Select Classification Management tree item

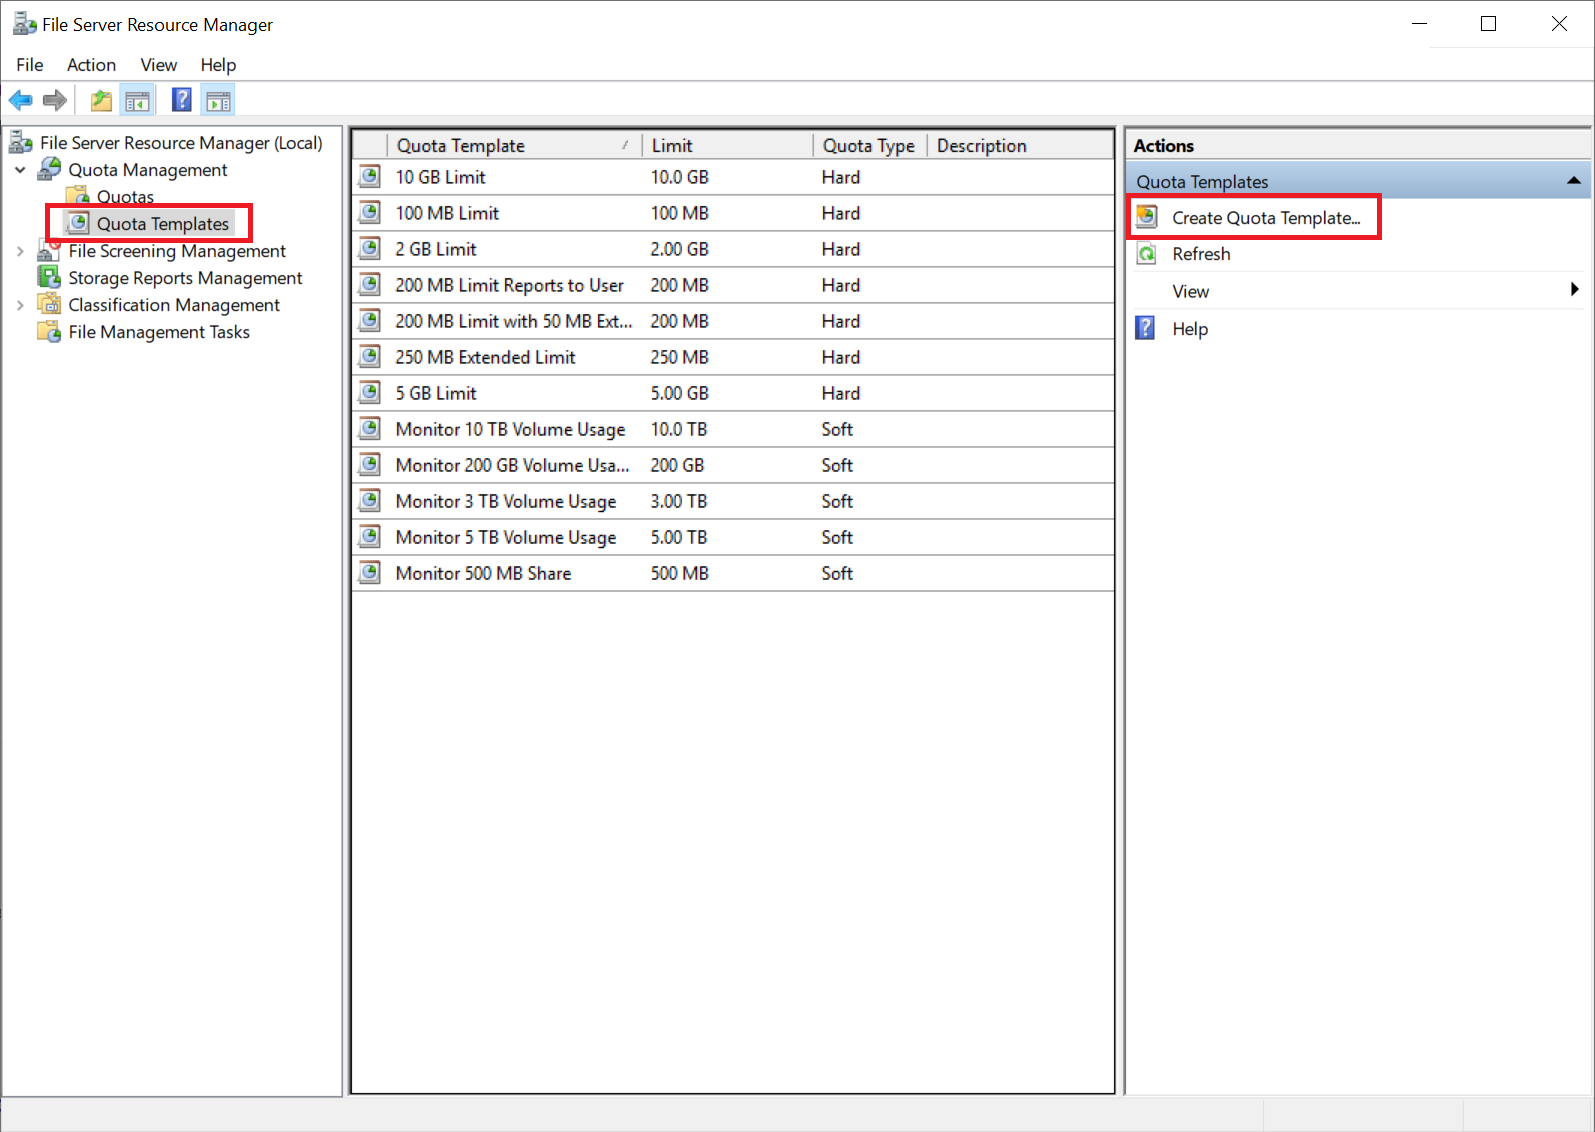[174, 305]
